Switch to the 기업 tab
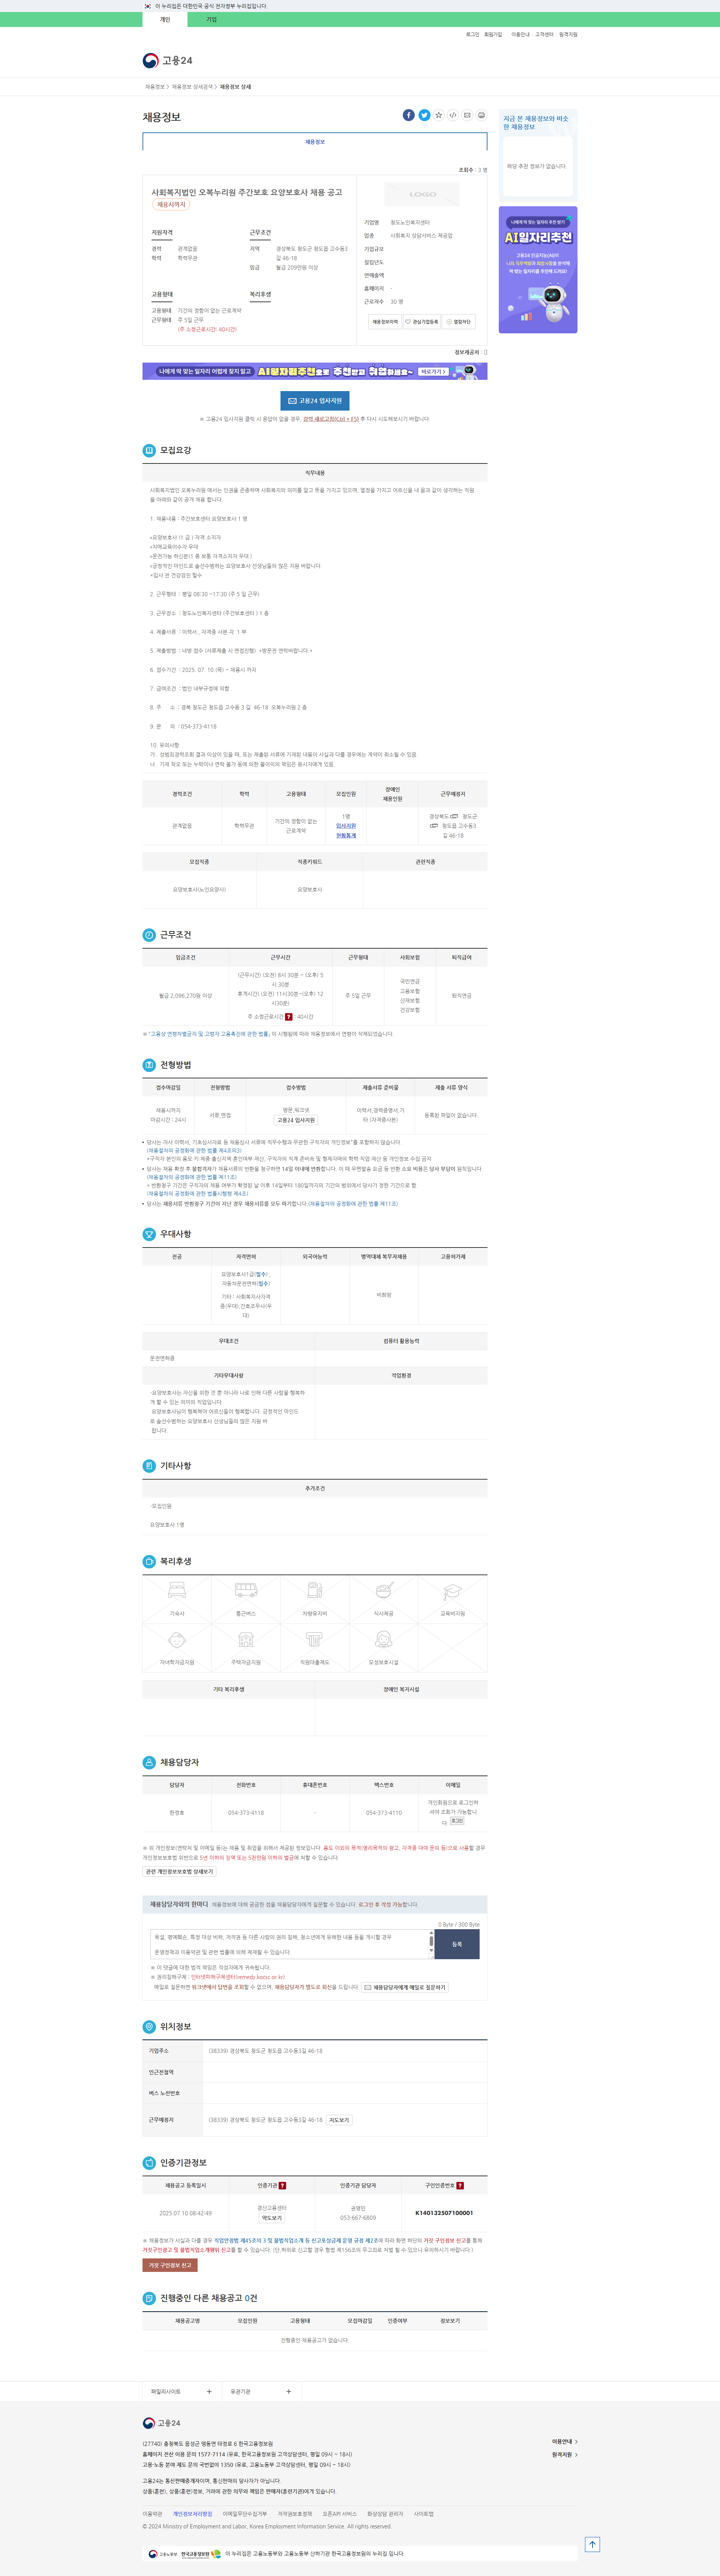Viewport: 720px width, 2576px height. 211,19
